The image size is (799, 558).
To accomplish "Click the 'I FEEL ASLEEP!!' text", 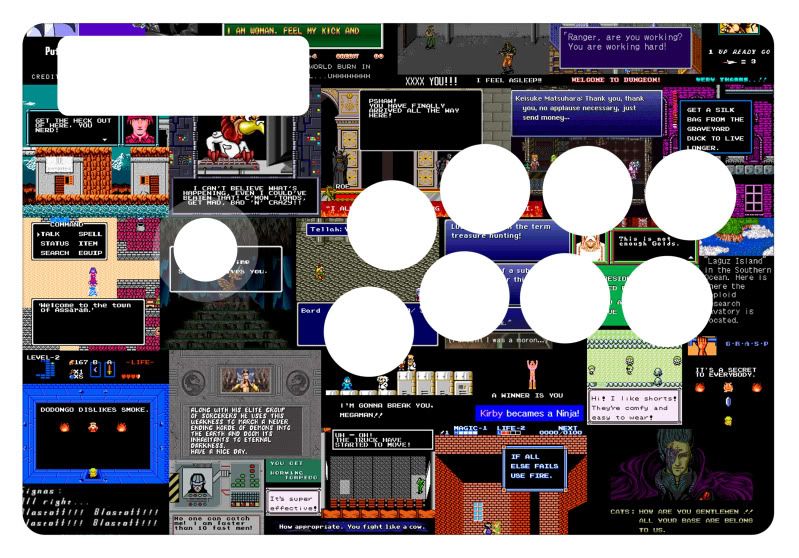I will pyautogui.click(x=509, y=80).
